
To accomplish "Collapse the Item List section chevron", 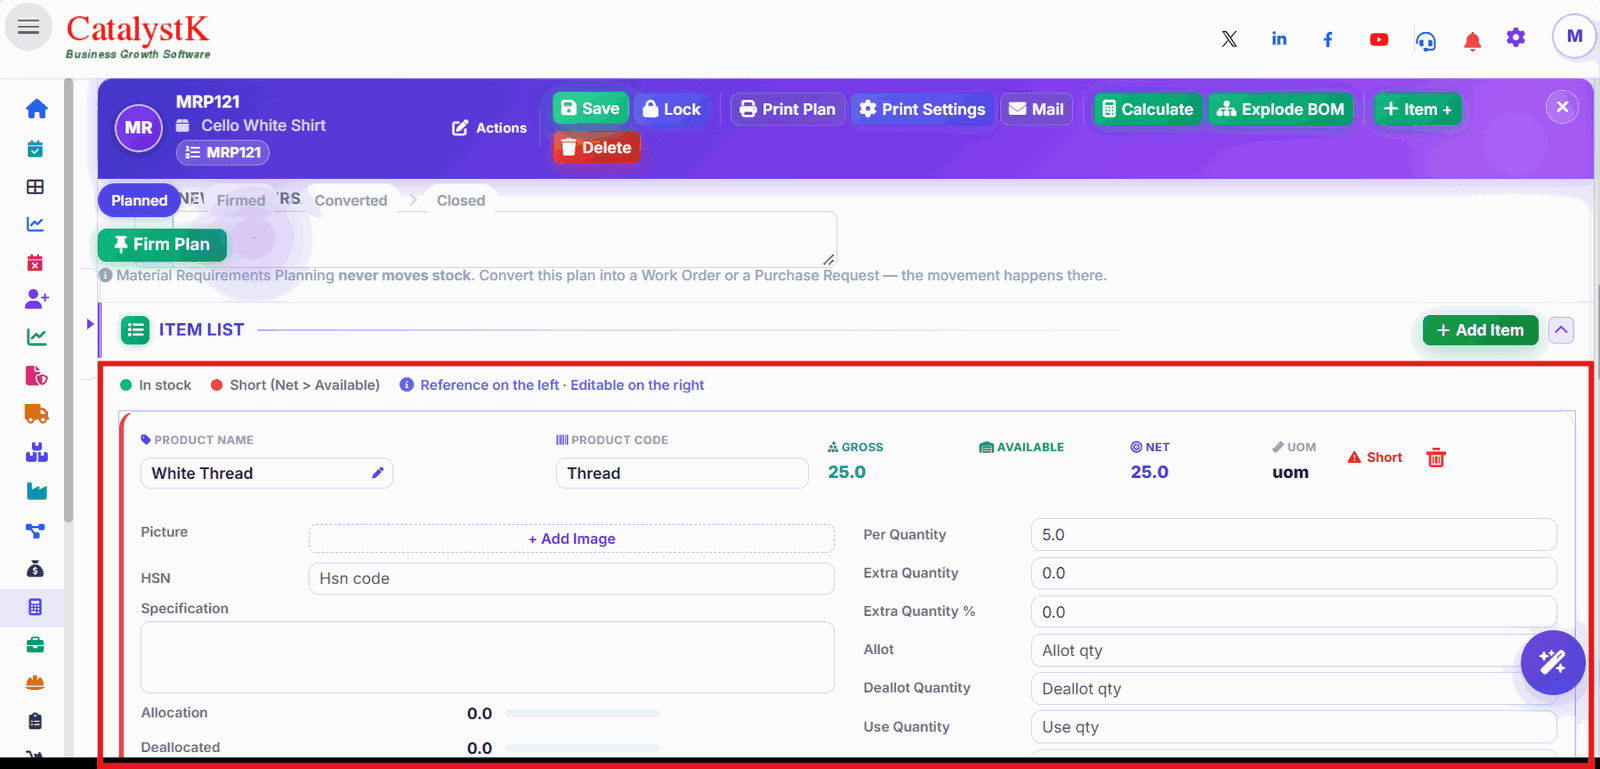I will coord(1561,329).
